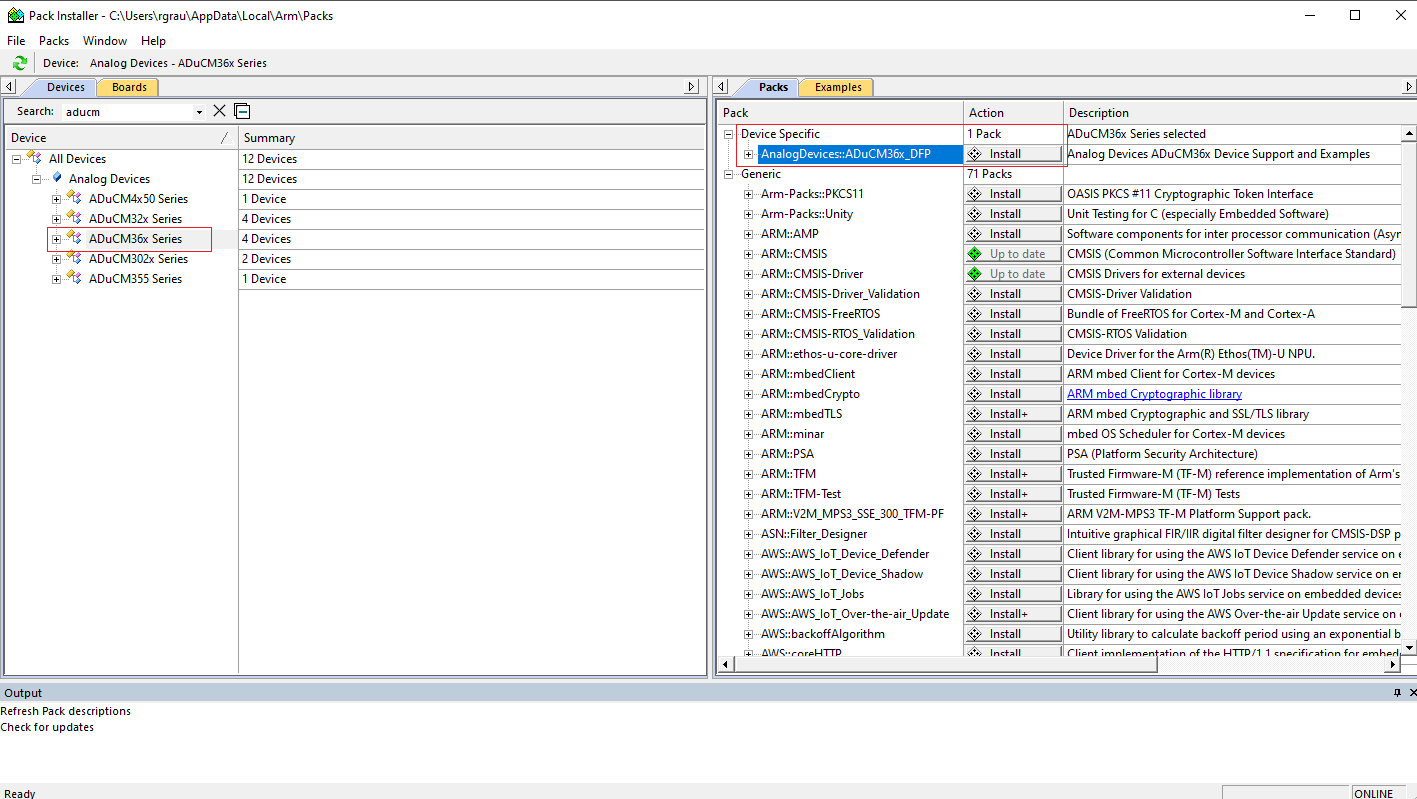Sort by the Device column header
Screen dimensions: 1417x799
120,138
